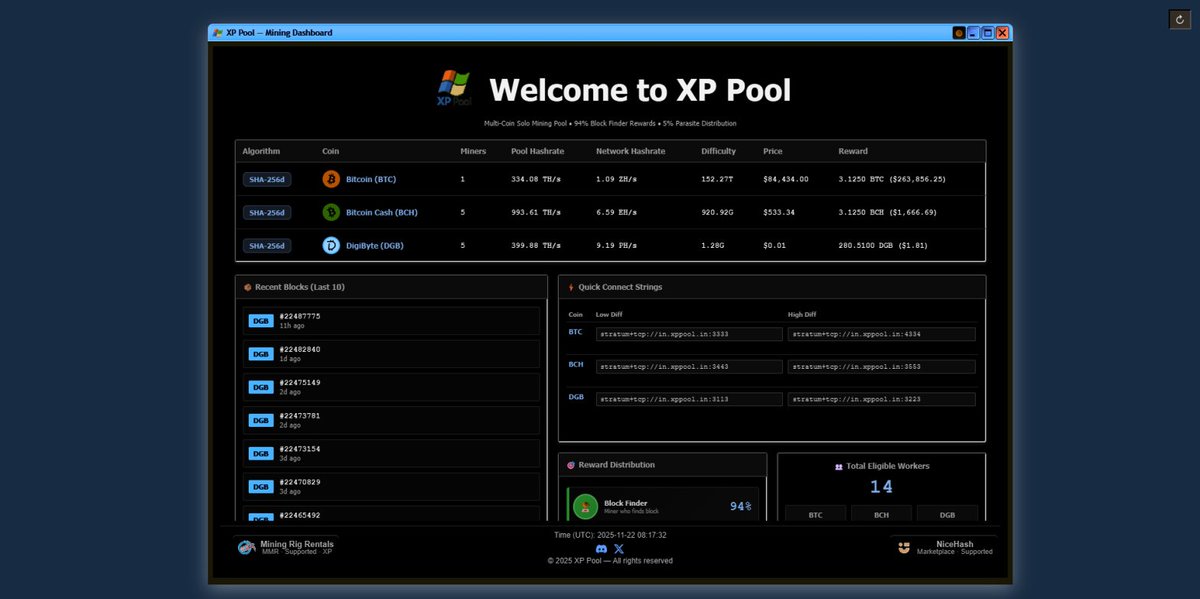Open the Mining Rig Rentals footer link
This screenshot has width=1200, height=599.
tap(286, 547)
